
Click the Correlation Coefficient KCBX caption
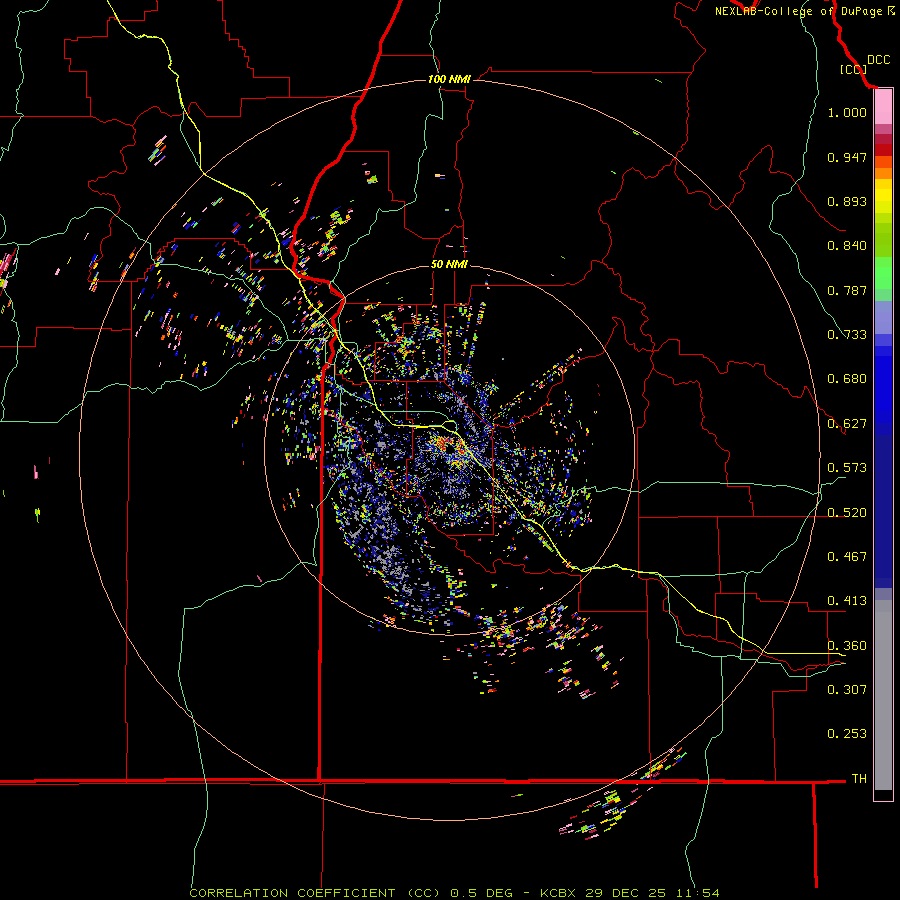tap(454, 893)
